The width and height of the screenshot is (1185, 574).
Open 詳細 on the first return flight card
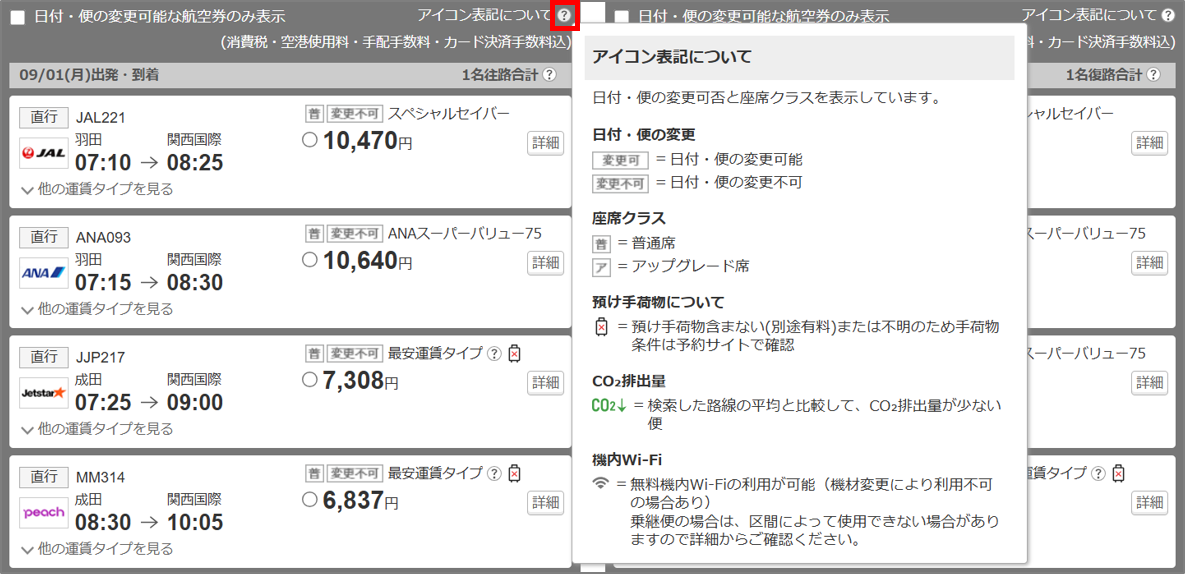(x=1149, y=143)
